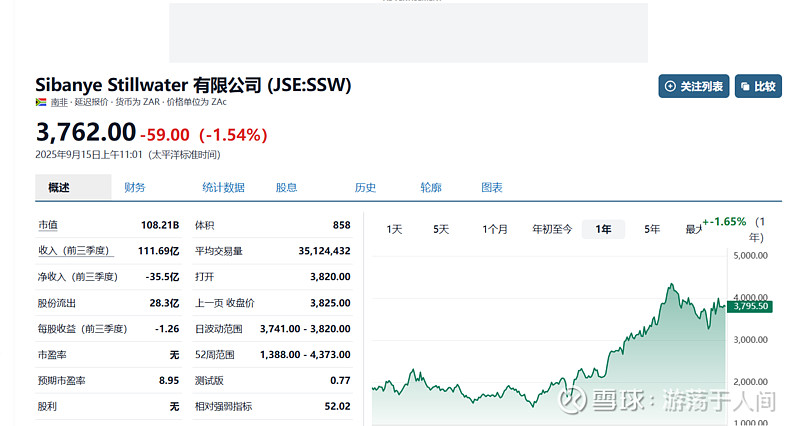Switch to the 图表 tab

pyautogui.click(x=492, y=188)
